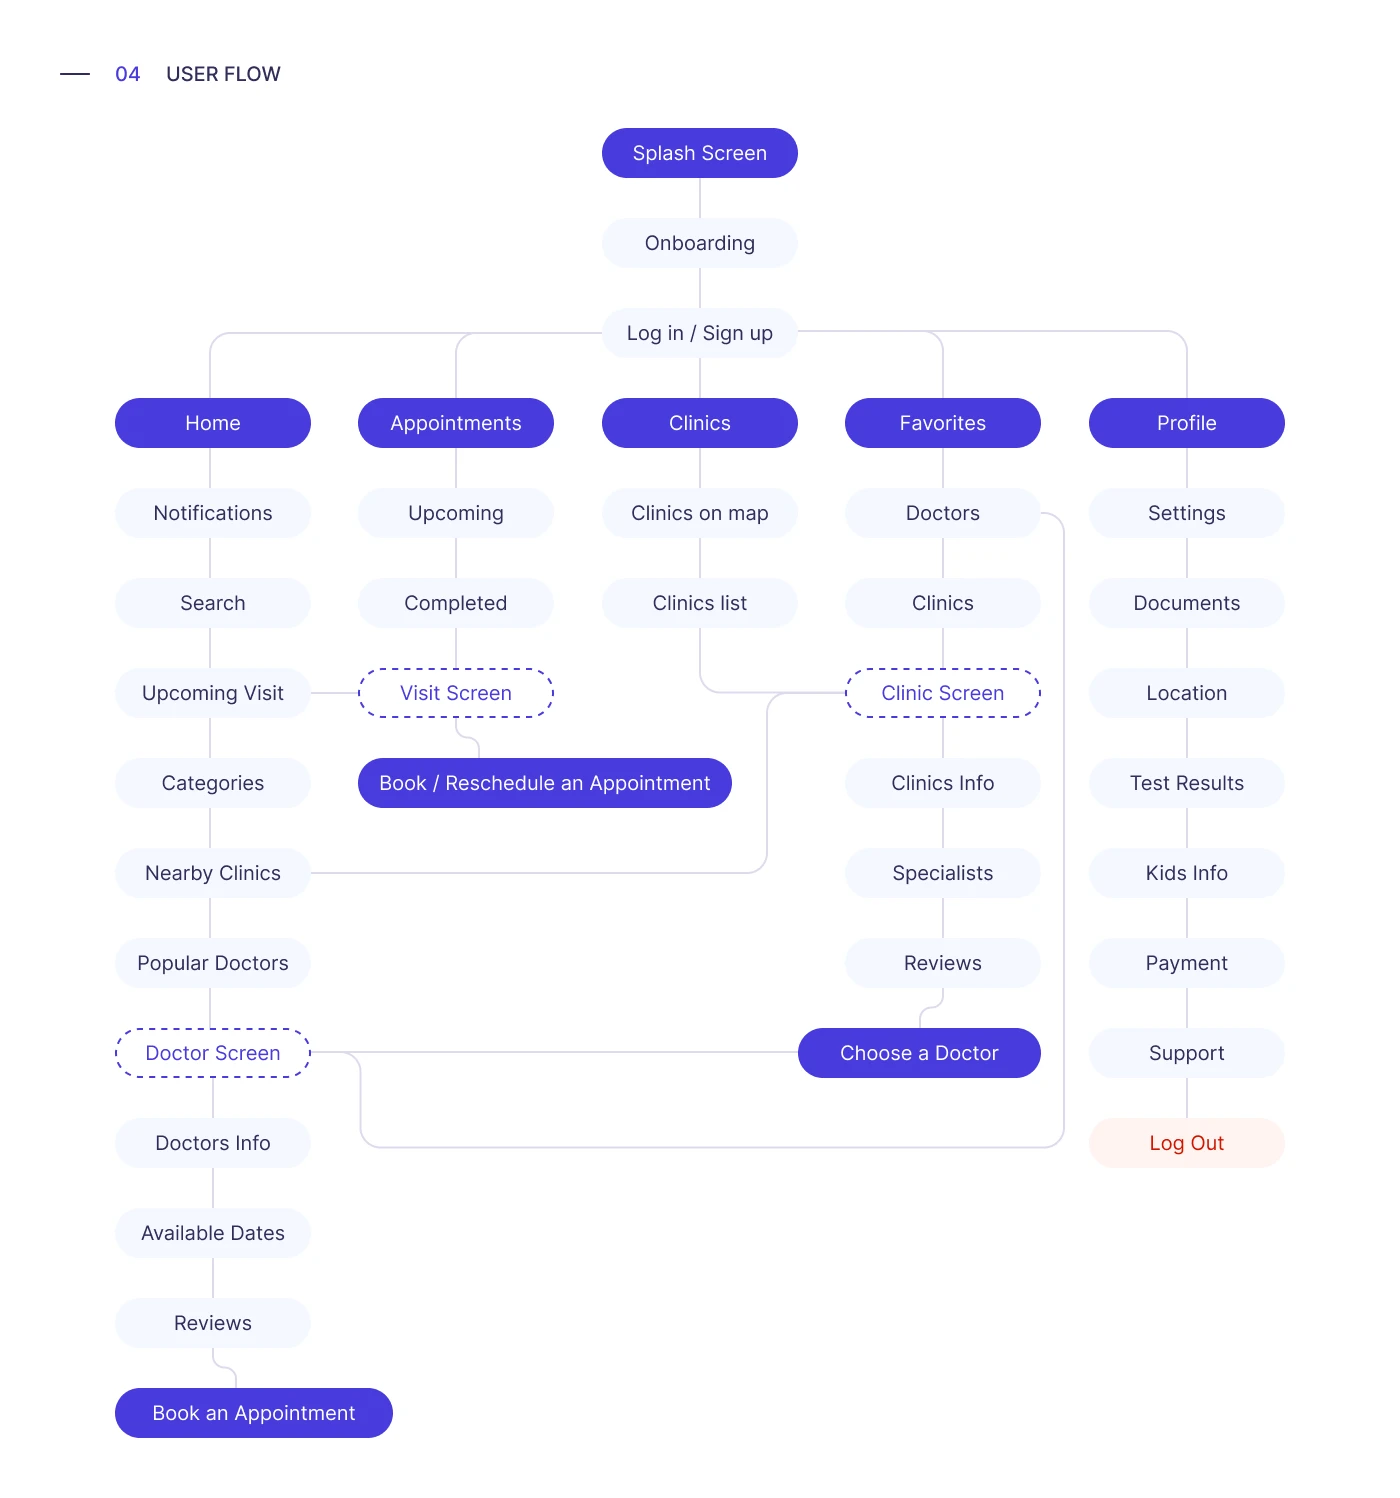Select the Available Dates item

point(212,1233)
